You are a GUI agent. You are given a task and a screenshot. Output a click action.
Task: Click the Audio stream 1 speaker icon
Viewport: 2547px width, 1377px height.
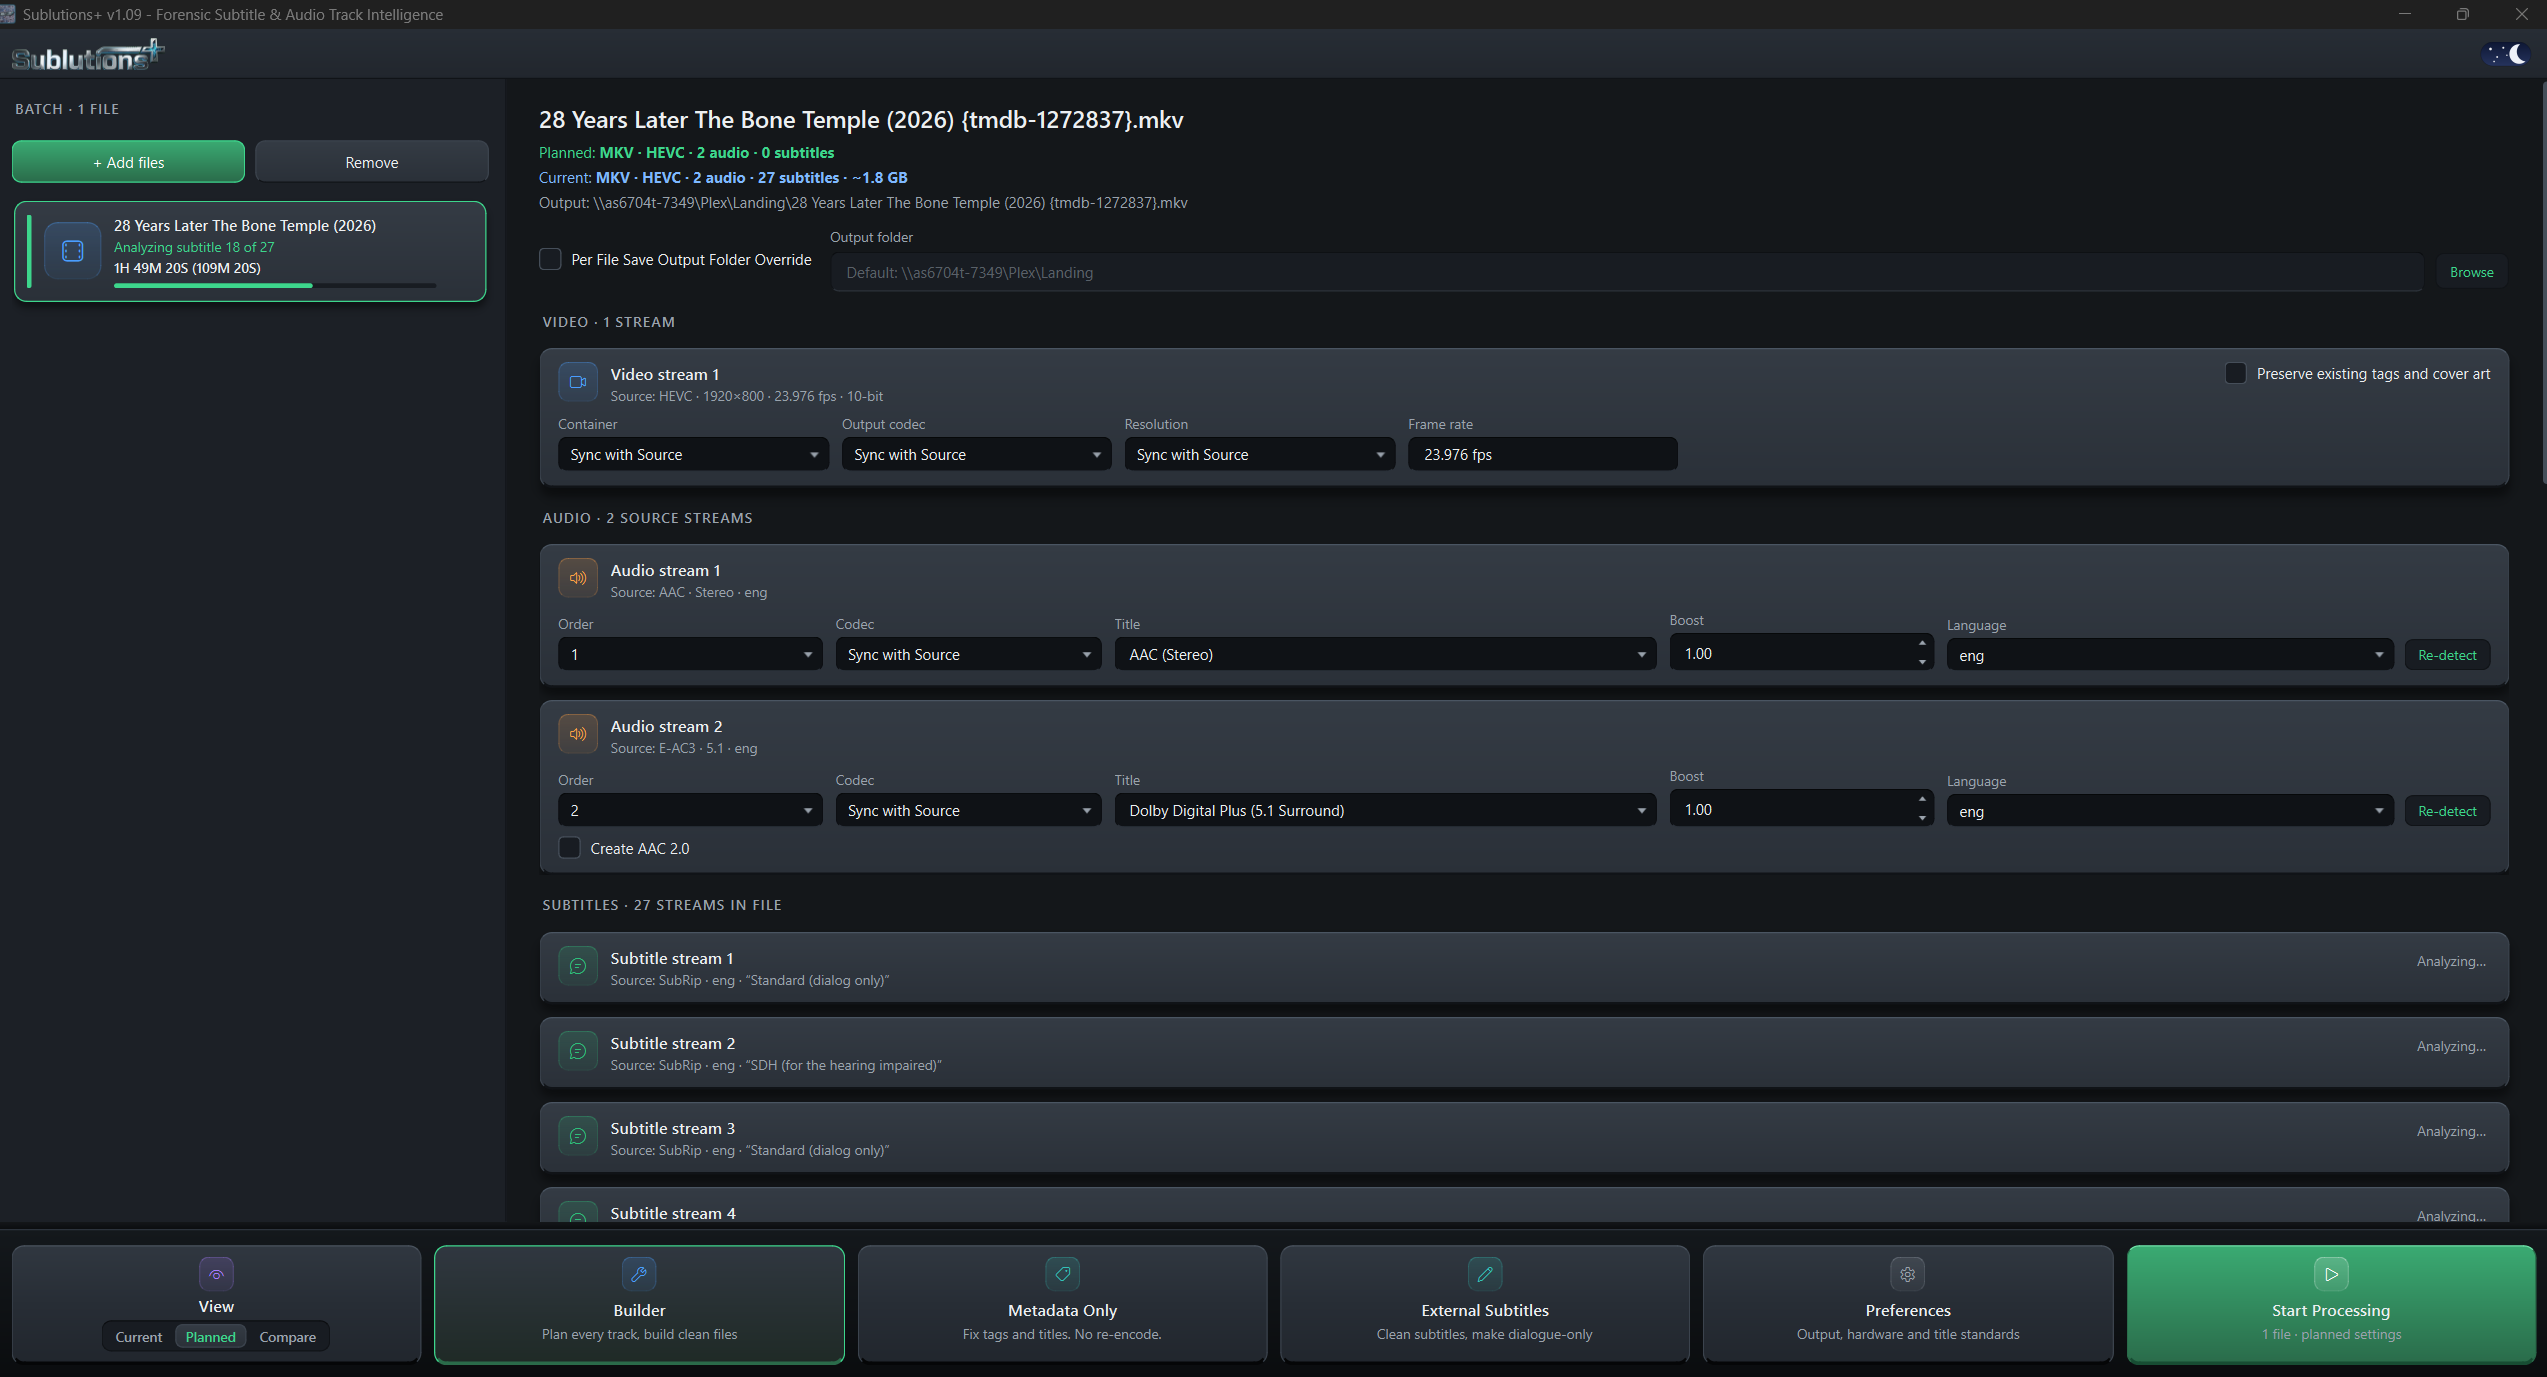tap(578, 578)
